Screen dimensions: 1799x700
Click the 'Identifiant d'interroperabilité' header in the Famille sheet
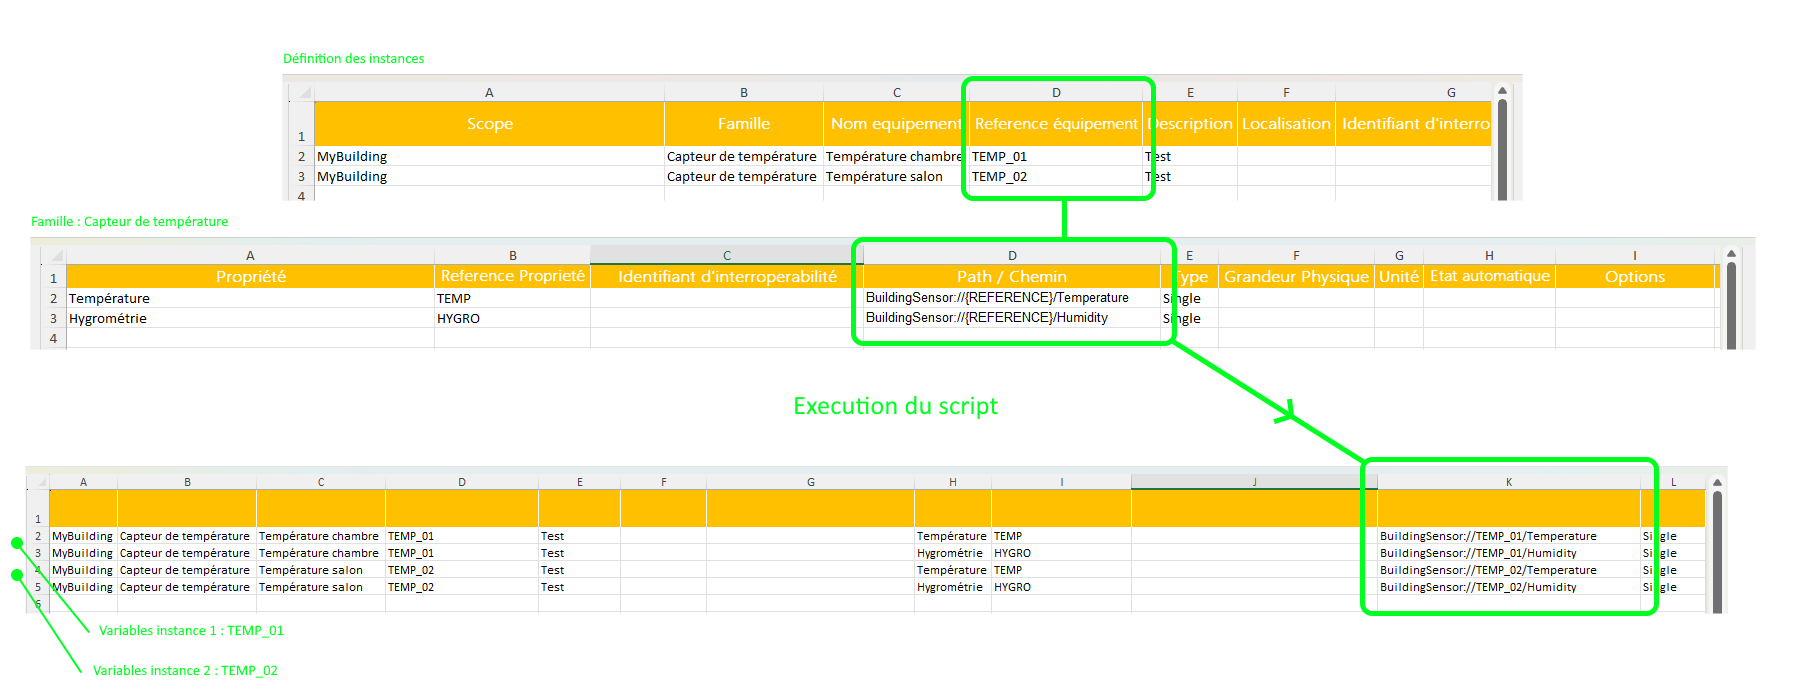coord(727,277)
